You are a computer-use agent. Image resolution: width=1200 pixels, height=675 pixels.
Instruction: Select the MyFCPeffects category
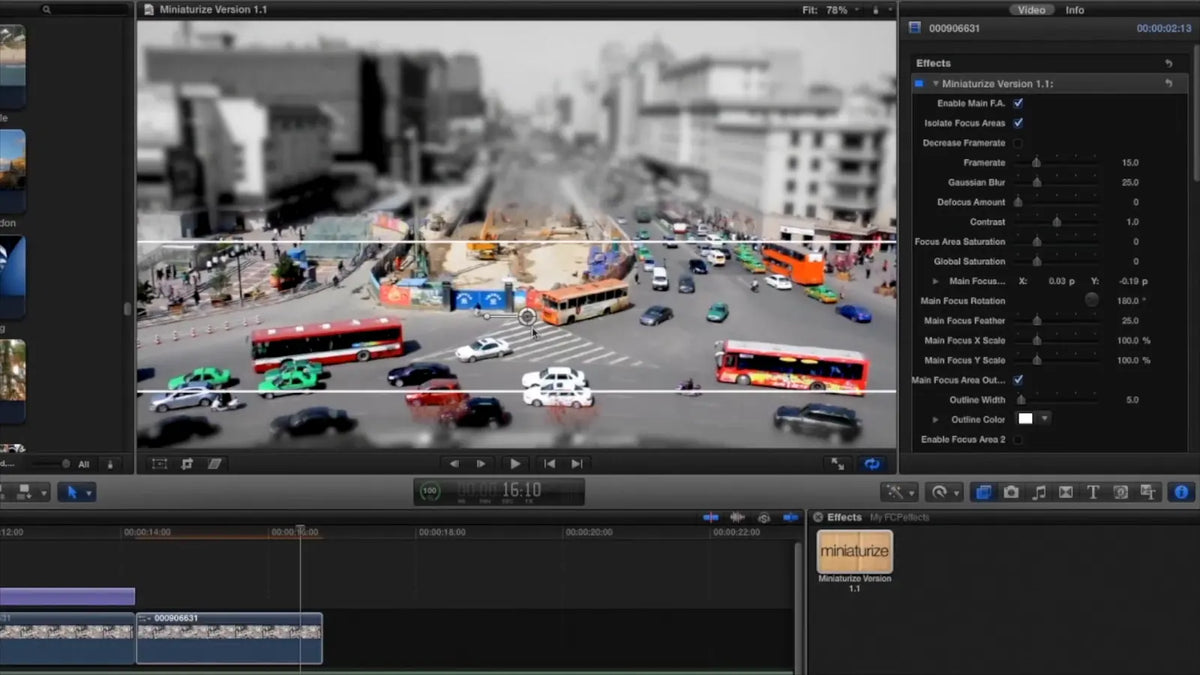point(899,517)
